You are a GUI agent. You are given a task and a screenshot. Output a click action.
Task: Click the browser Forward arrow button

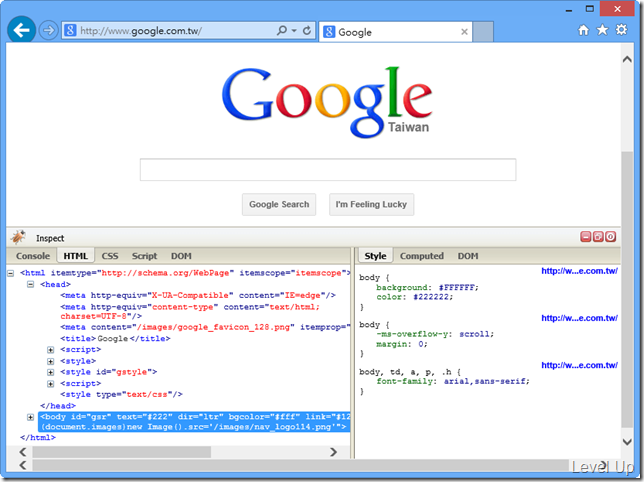(48, 30)
